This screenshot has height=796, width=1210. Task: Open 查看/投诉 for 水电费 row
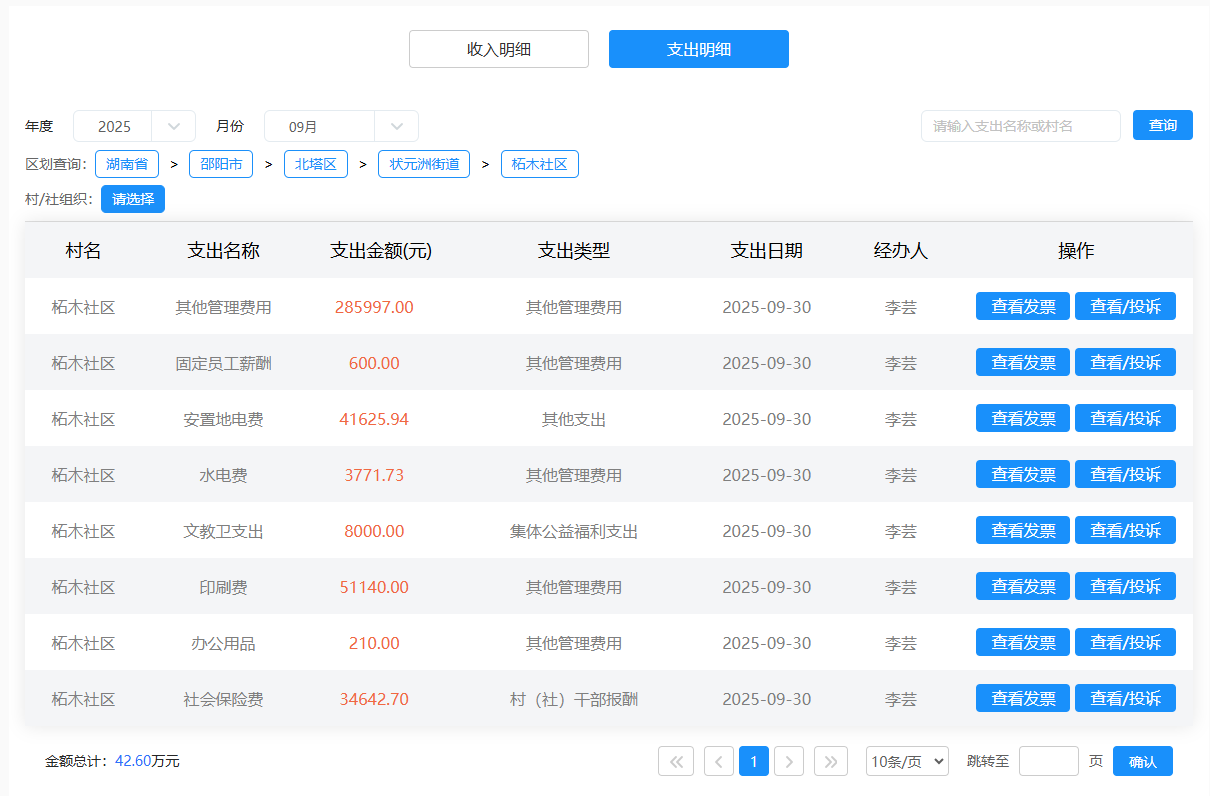point(1125,475)
